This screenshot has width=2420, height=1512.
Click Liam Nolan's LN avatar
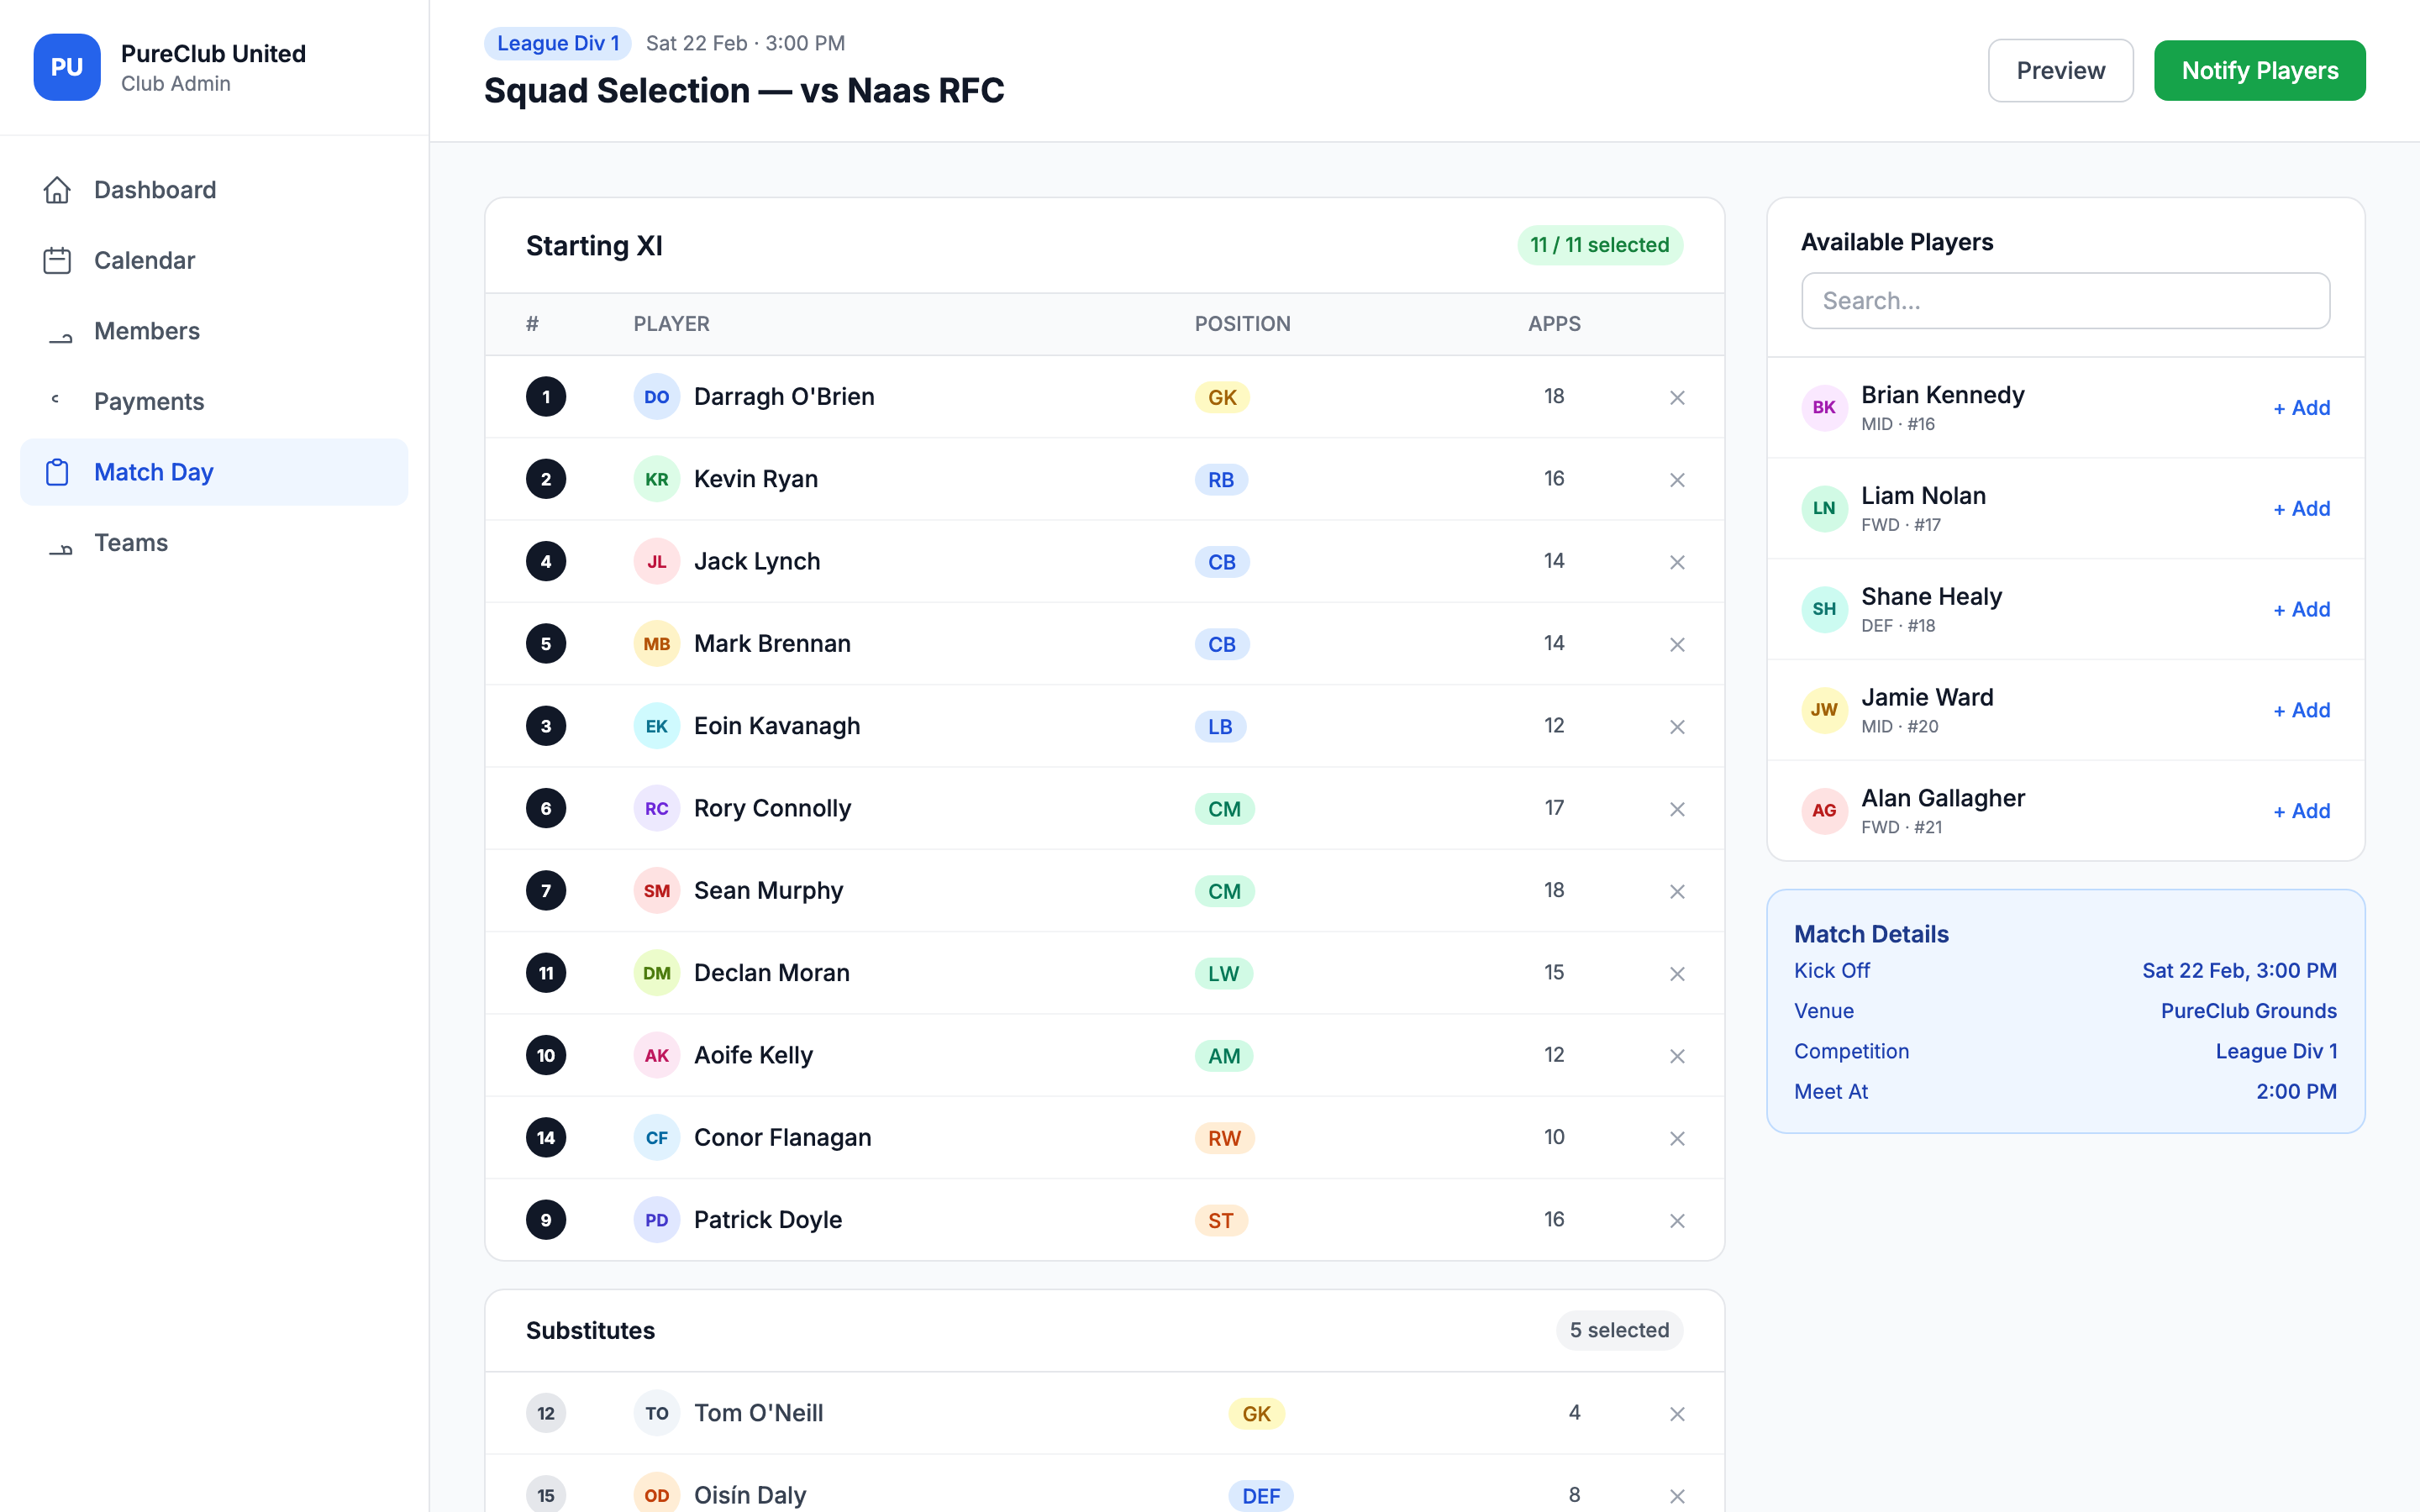[1824, 508]
